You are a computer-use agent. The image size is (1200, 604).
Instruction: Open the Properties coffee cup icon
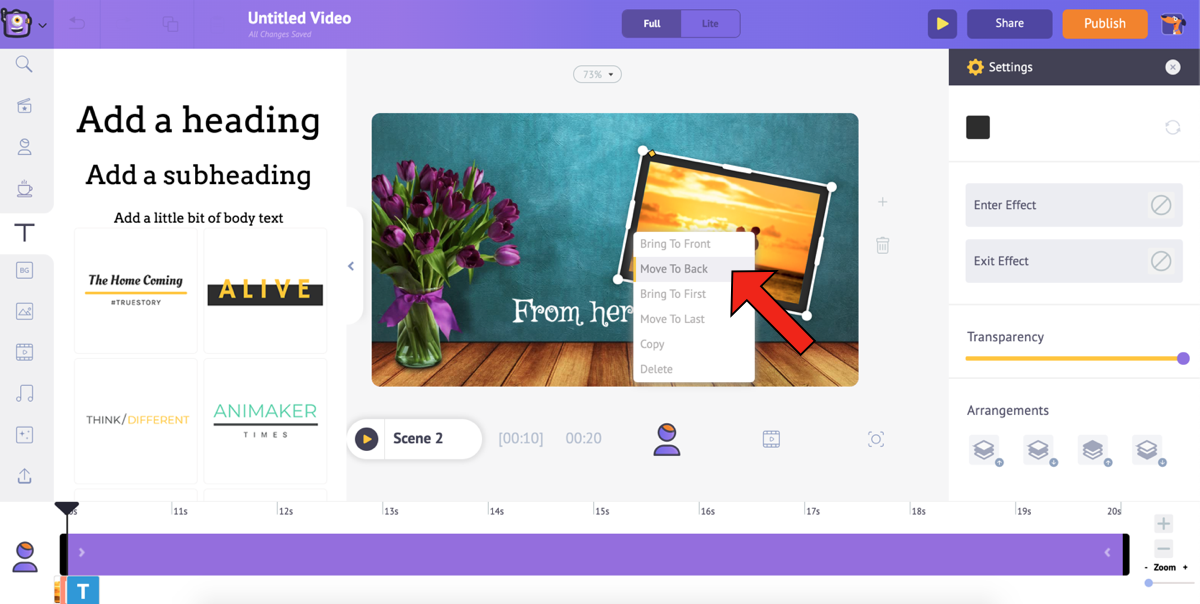pyautogui.click(x=24, y=188)
